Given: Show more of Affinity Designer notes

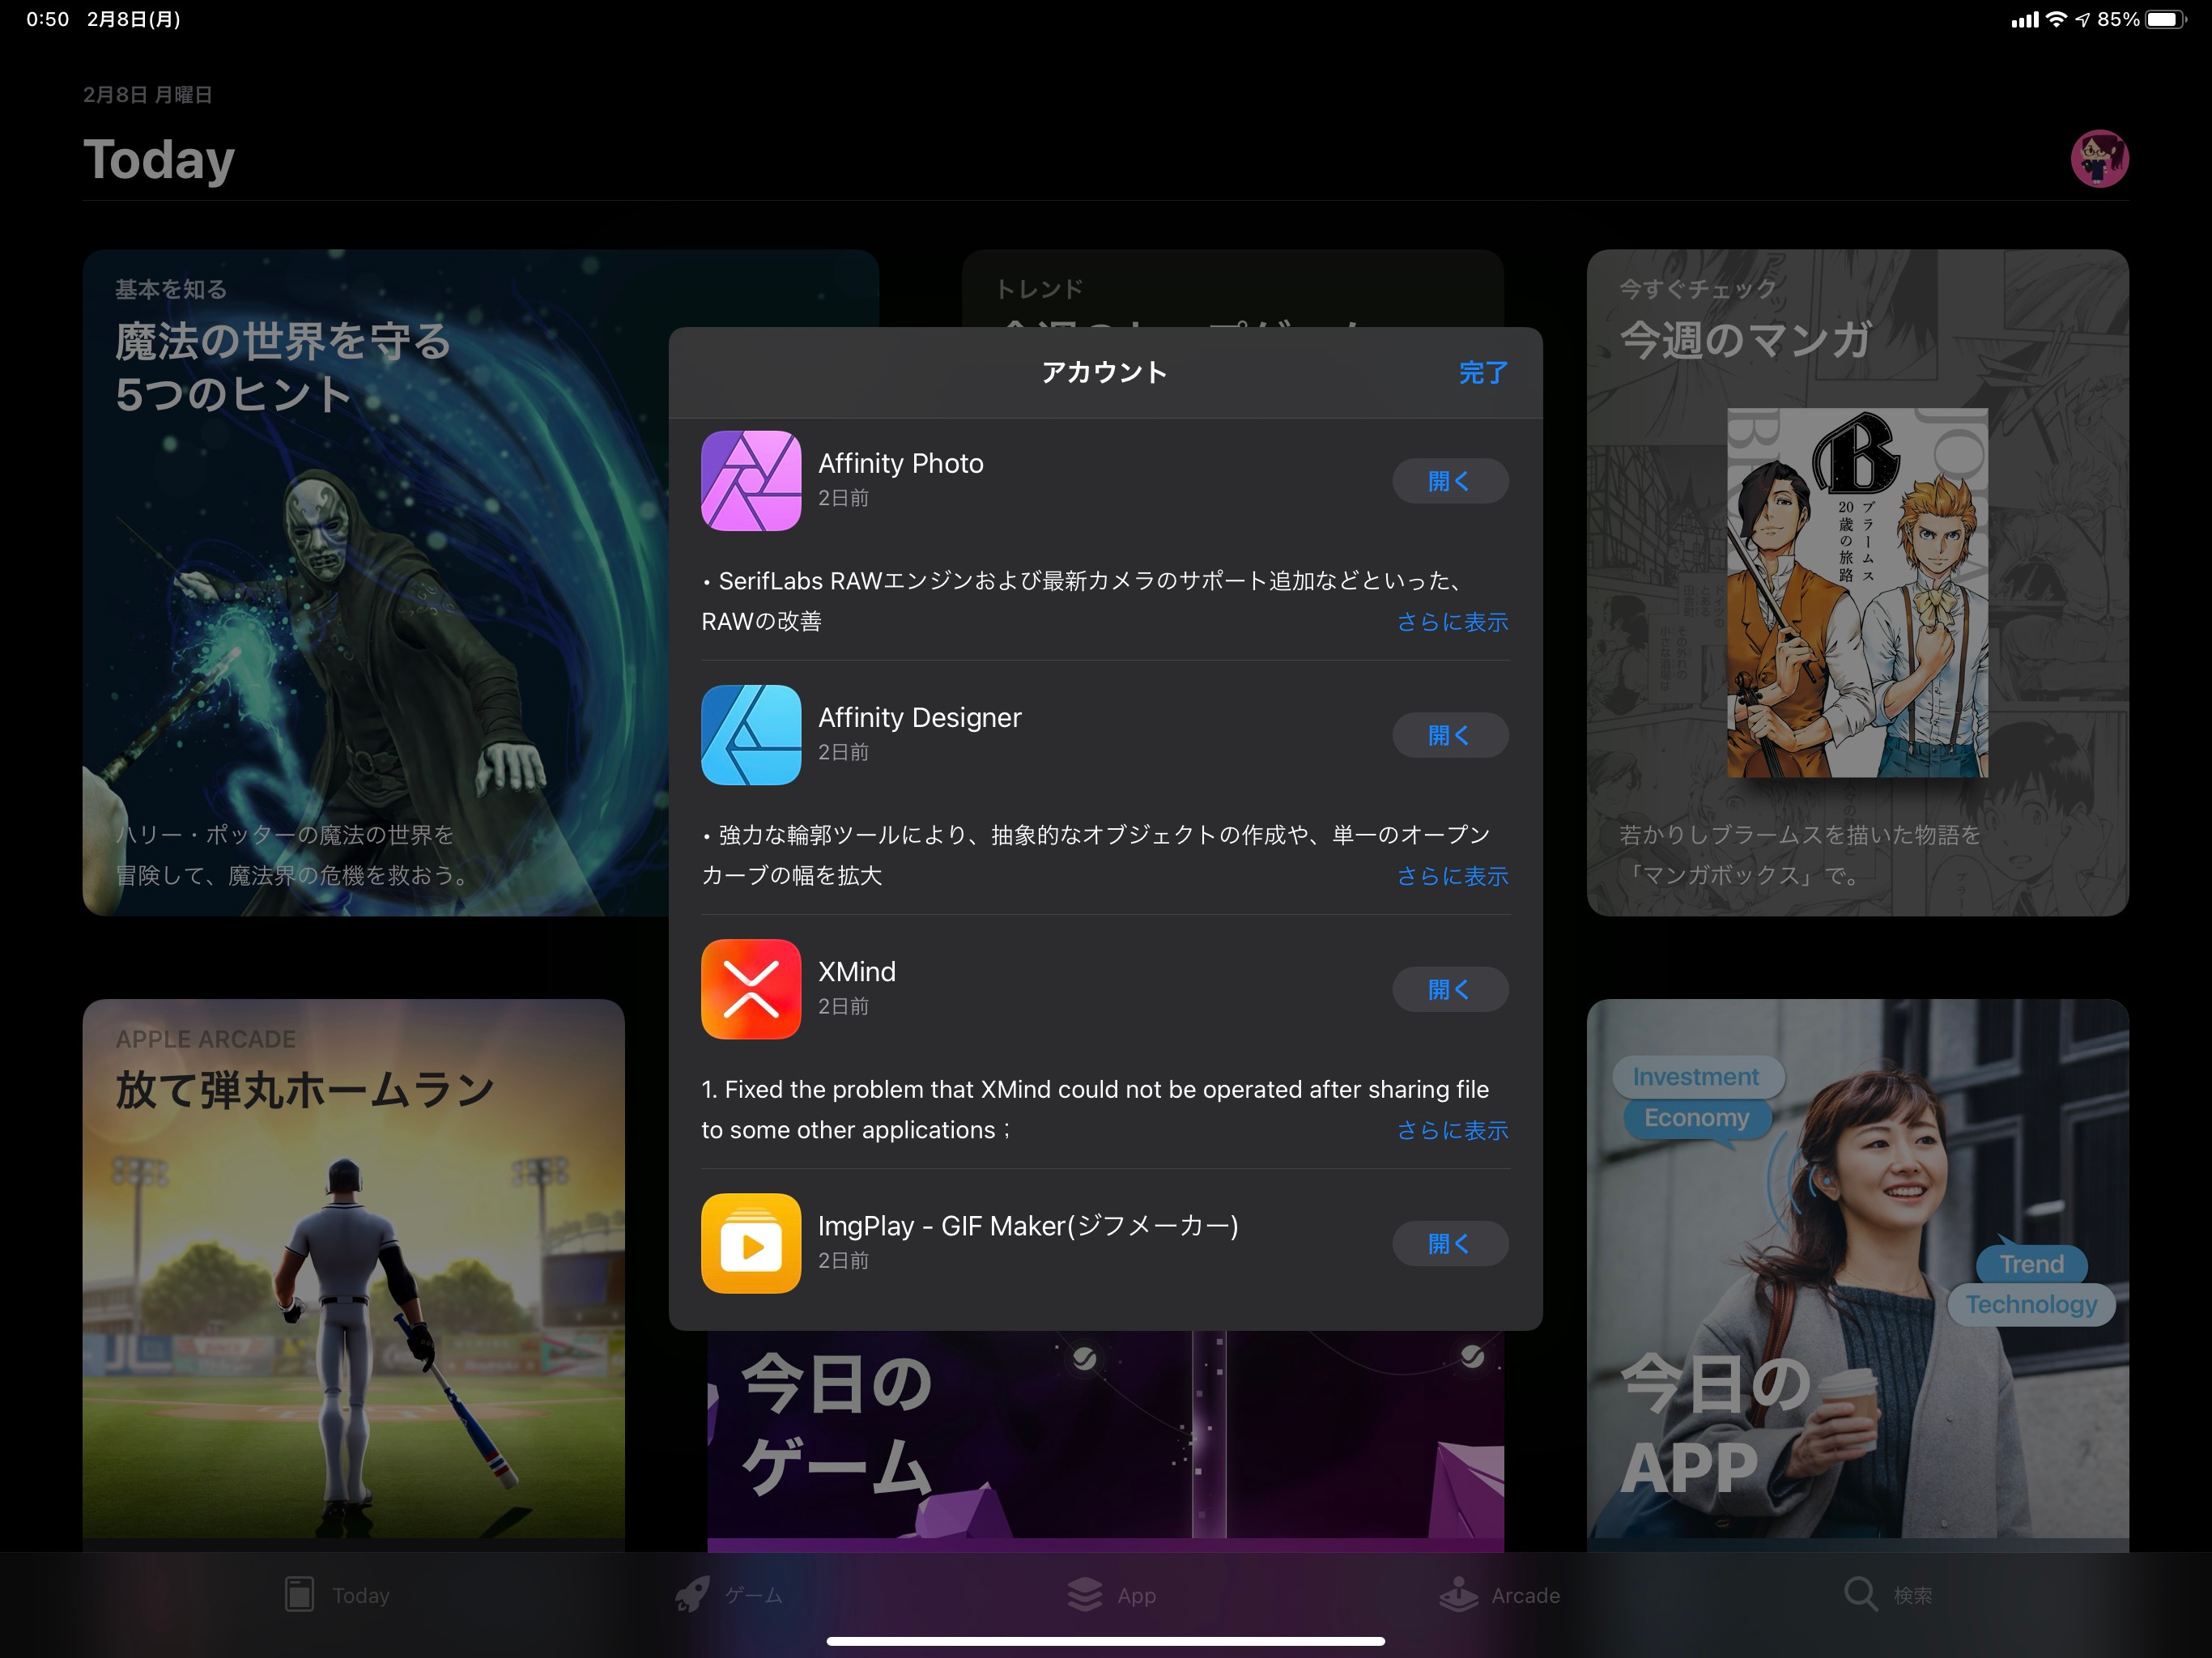Looking at the screenshot, I should [x=1451, y=876].
